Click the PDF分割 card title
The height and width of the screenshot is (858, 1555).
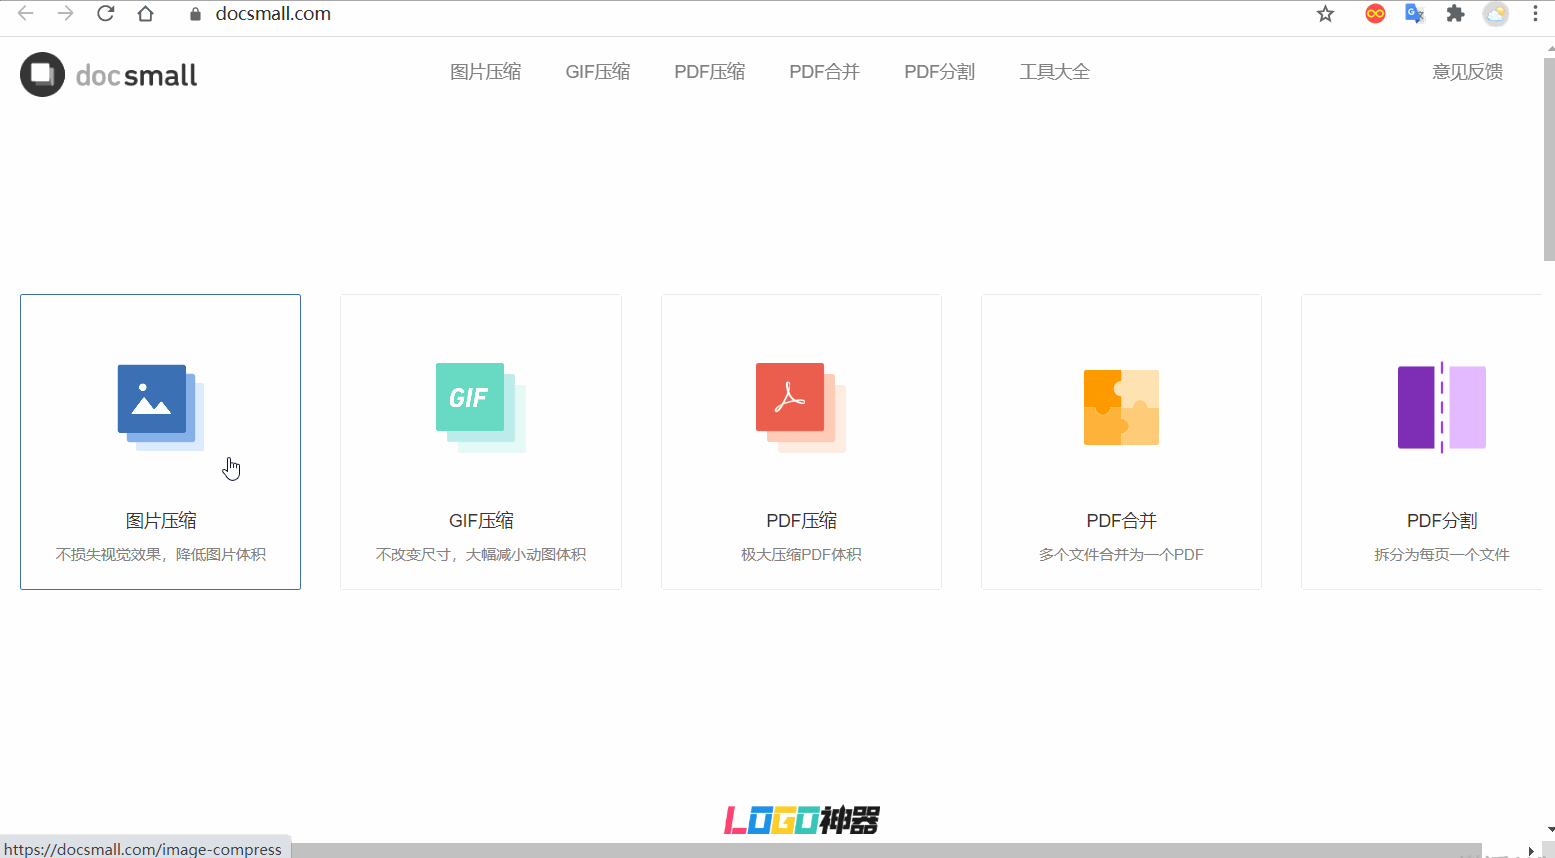(1441, 521)
